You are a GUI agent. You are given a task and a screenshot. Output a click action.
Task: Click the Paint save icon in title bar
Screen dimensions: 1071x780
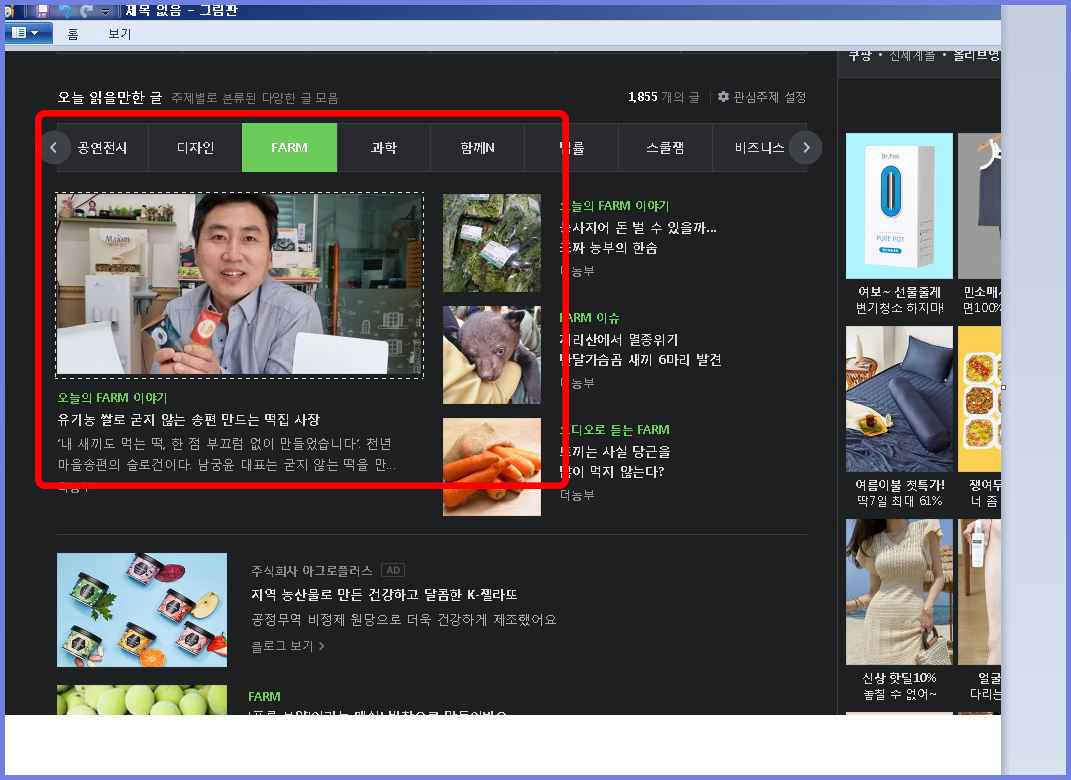click(42, 11)
